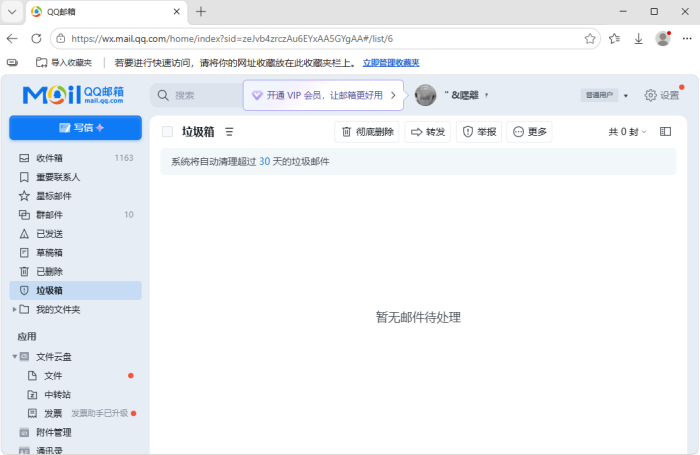Viewport: 700px width, 455px height.
Task: Expand the nickname dropdown arrow
Action: tap(487, 95)
